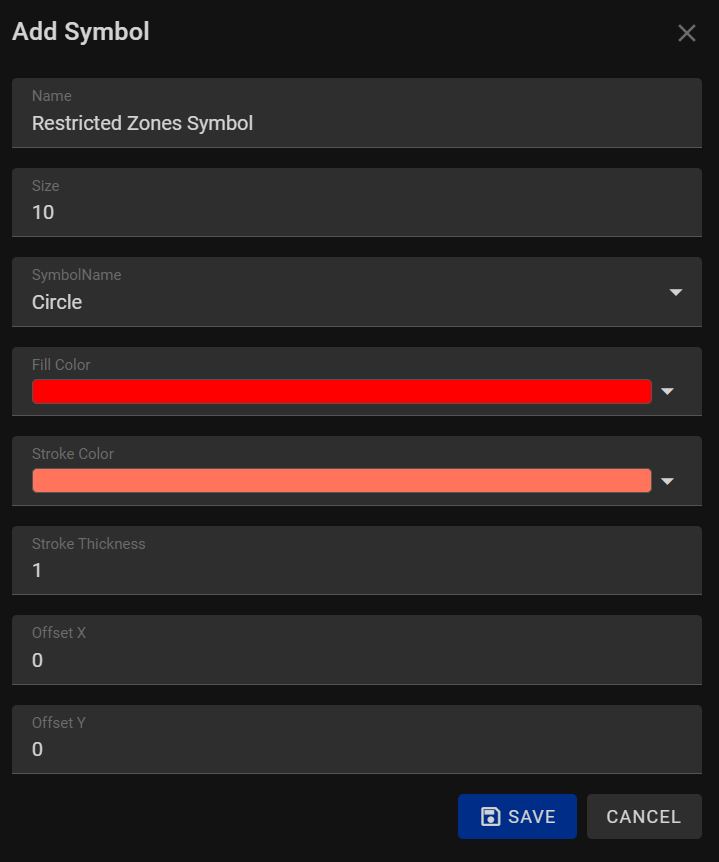Cancel adding the symbol

pyautogui.click(x=644, y=816)
